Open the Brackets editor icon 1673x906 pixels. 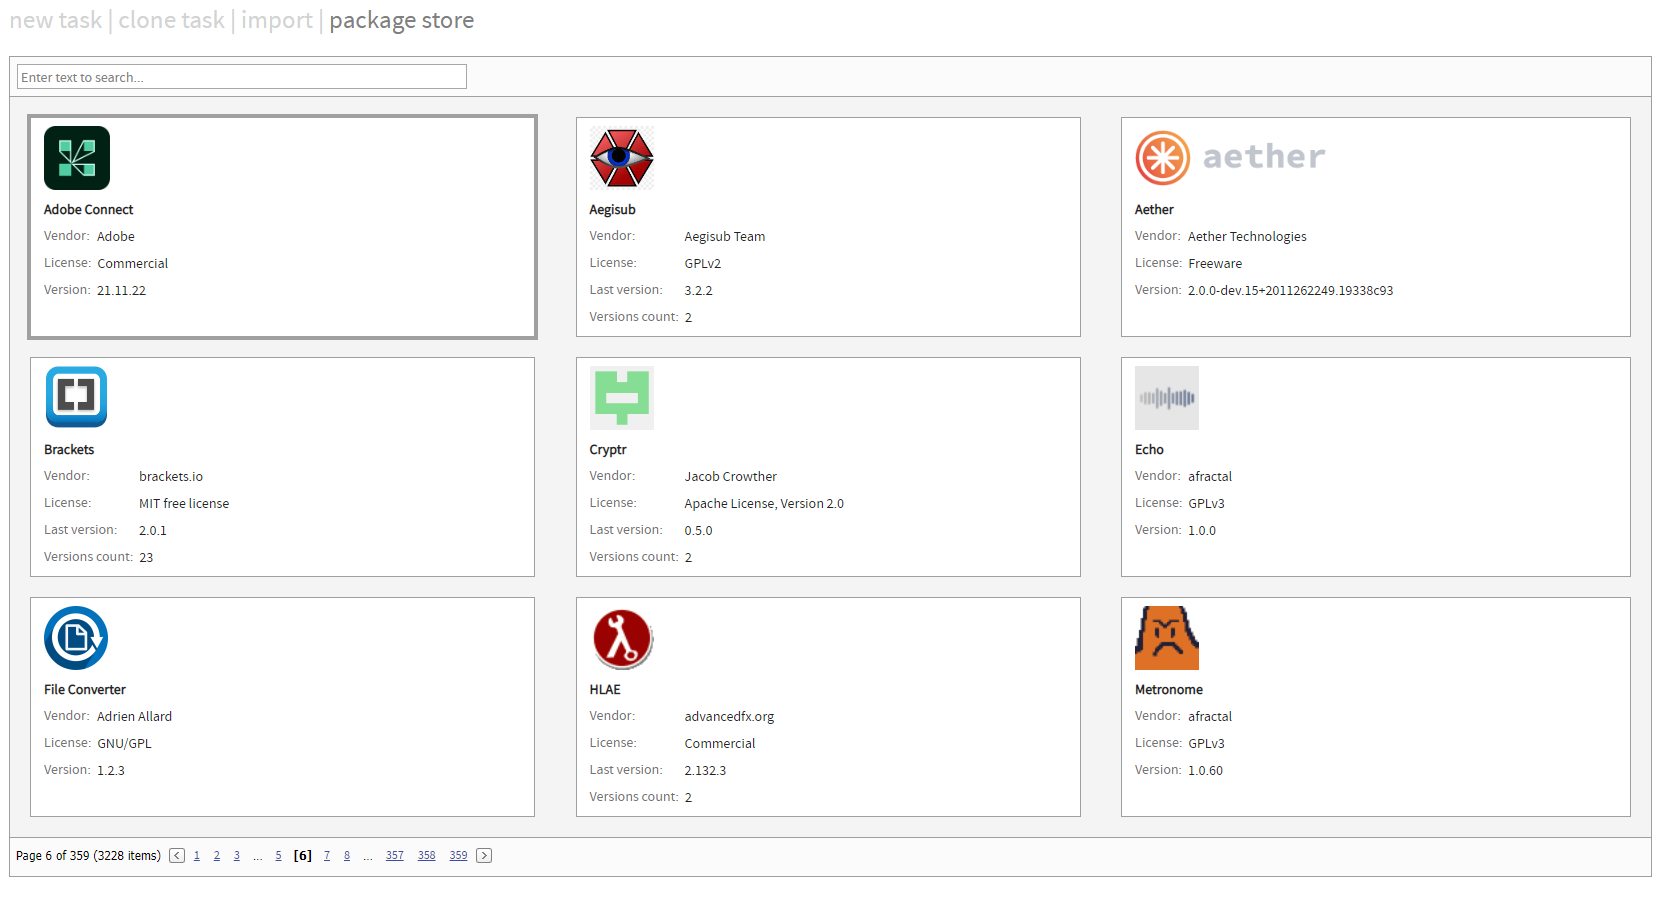point(76,397)
